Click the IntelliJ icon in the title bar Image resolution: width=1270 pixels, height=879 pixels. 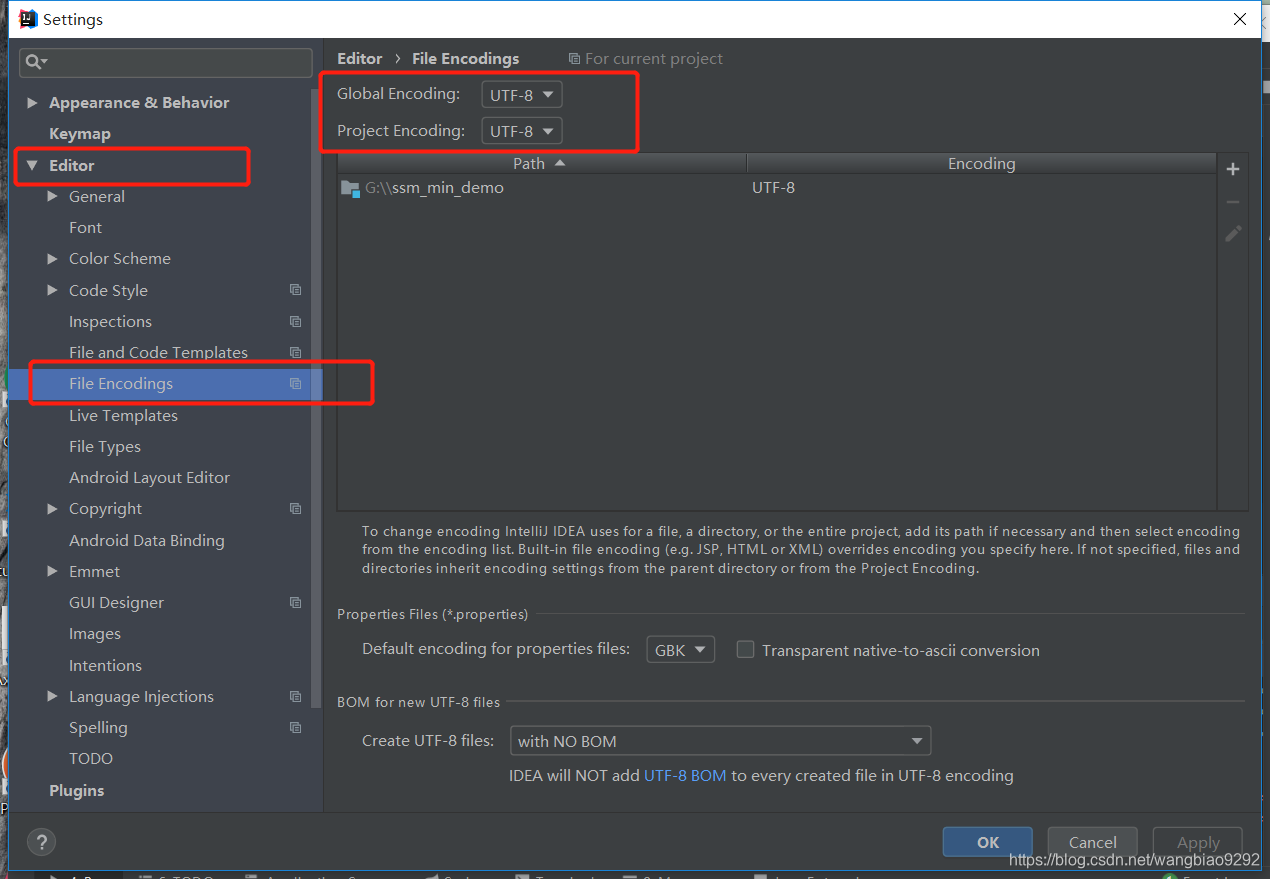[28, 18]
